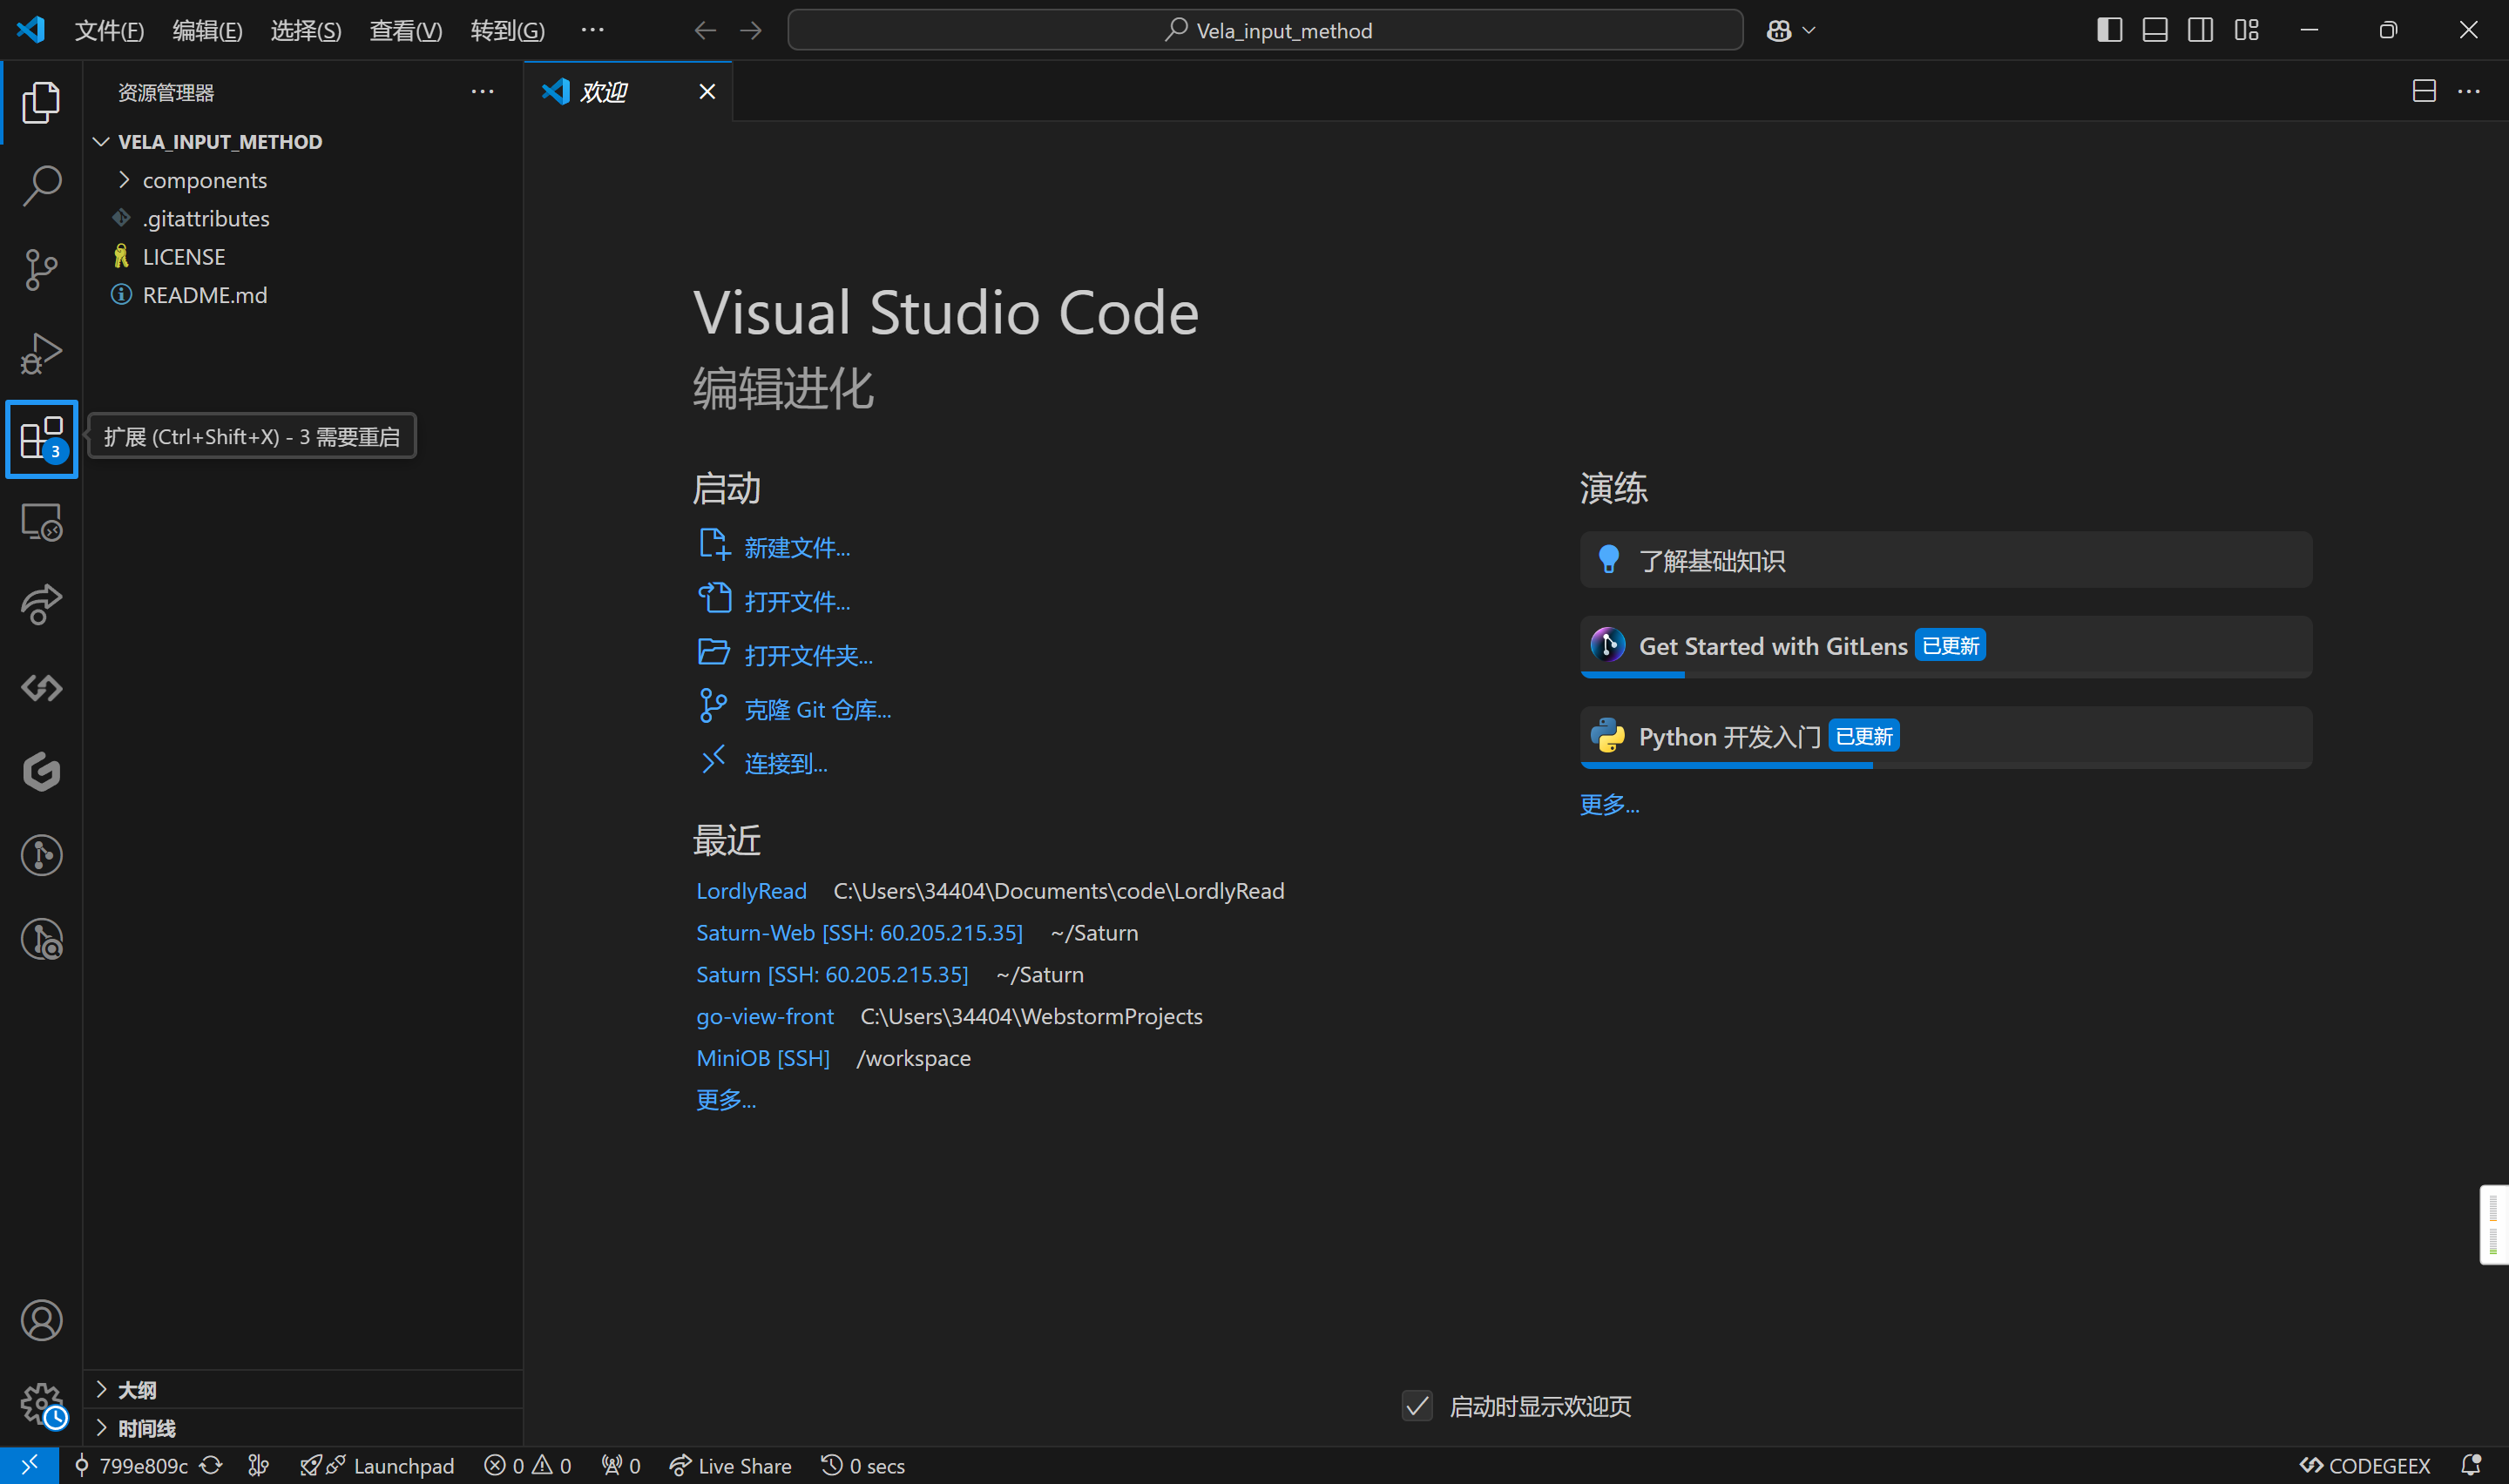Open 了解基础知识 walkthrough

tap(1945, 560)
